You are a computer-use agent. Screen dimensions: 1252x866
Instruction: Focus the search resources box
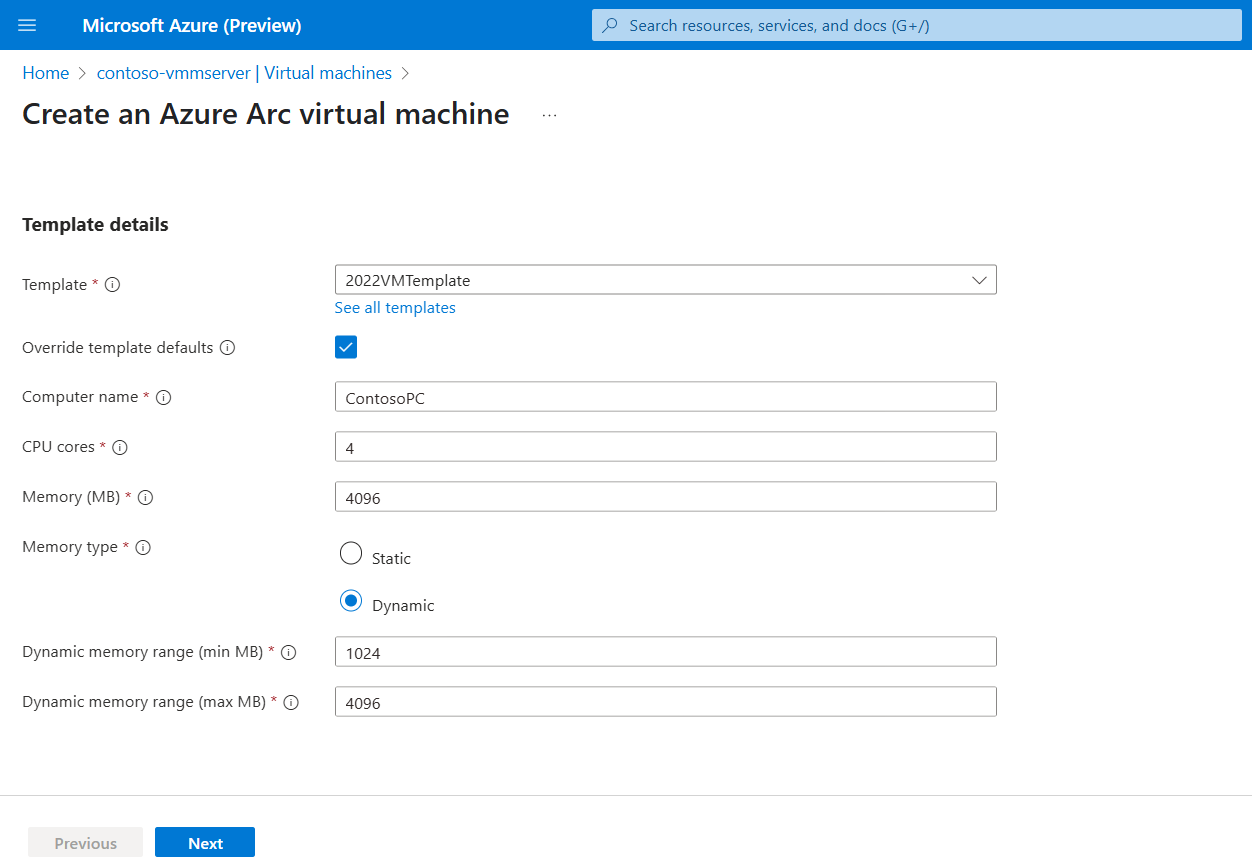click(x=916, y=25)
